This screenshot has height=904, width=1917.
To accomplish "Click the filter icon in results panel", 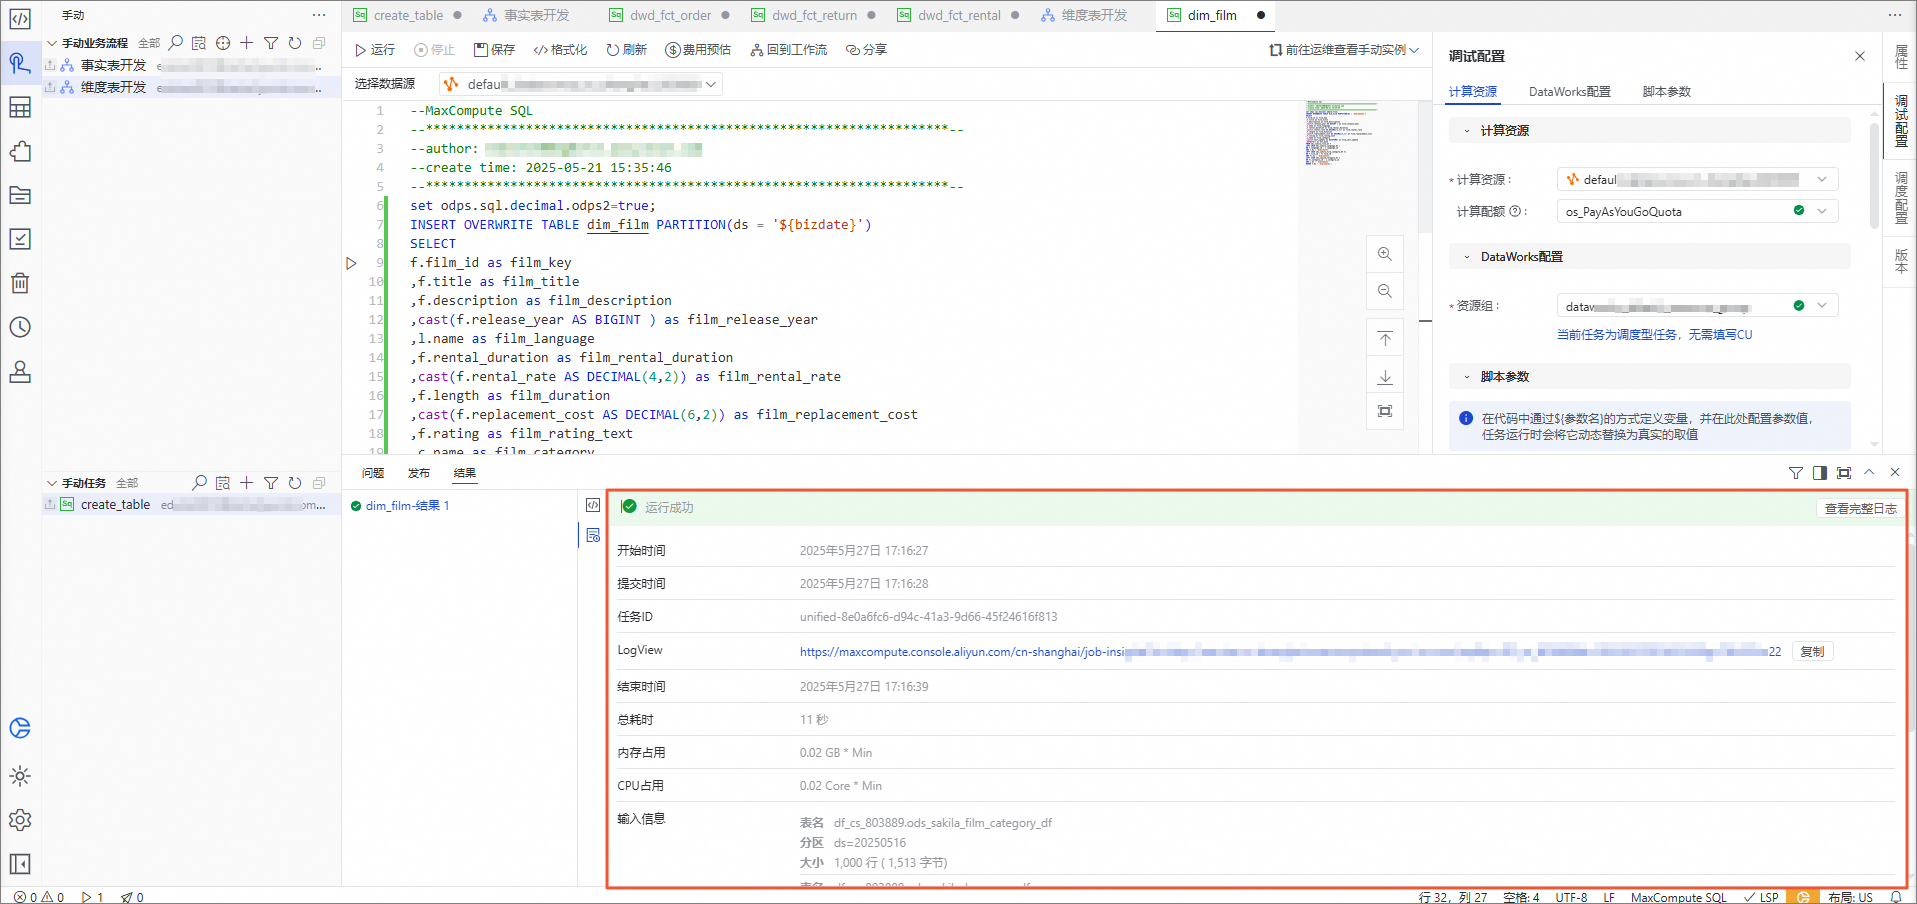I will pyautogui.click(x=1795, y=473).
